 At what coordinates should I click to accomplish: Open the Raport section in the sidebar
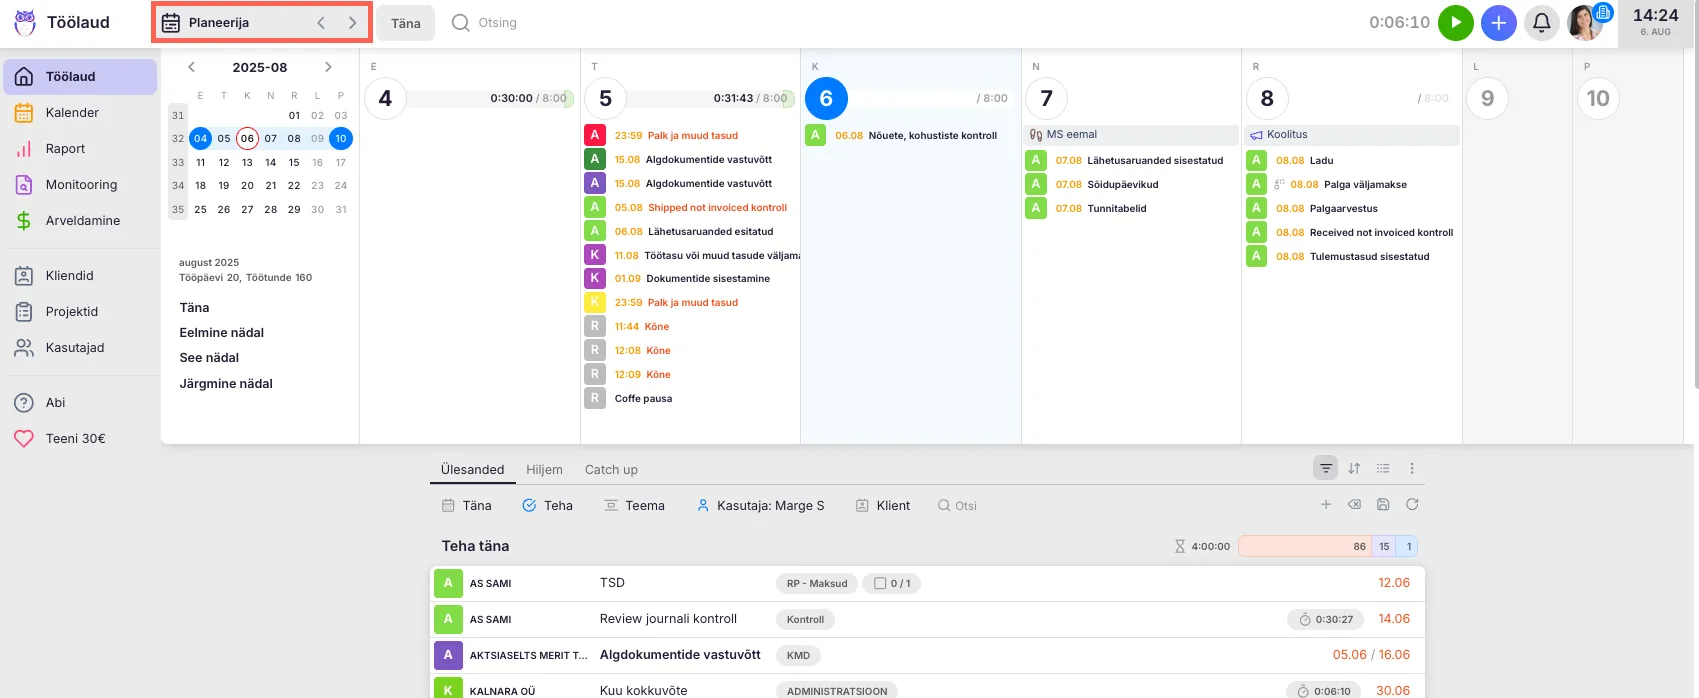coord(65,149)
